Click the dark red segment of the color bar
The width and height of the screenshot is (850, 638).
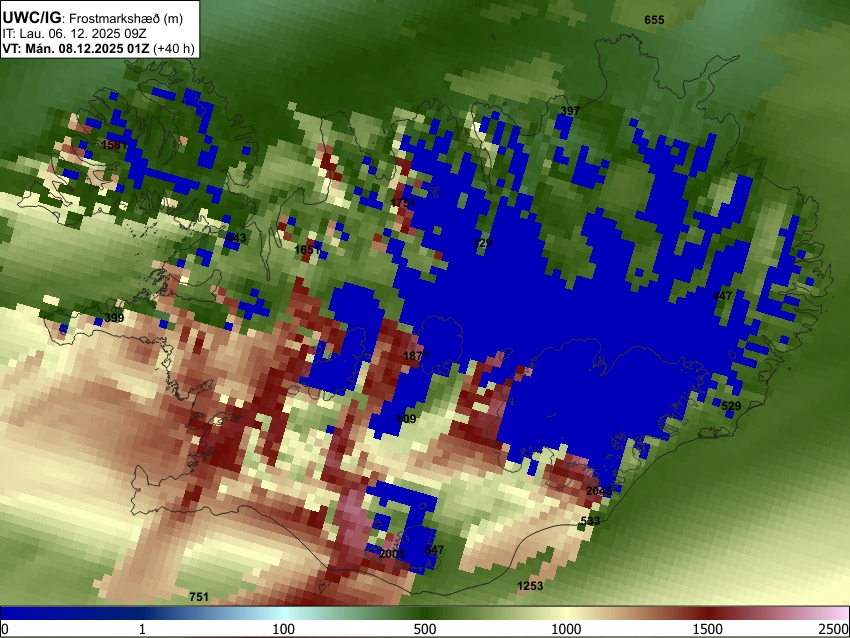click(x=707, y=613)
